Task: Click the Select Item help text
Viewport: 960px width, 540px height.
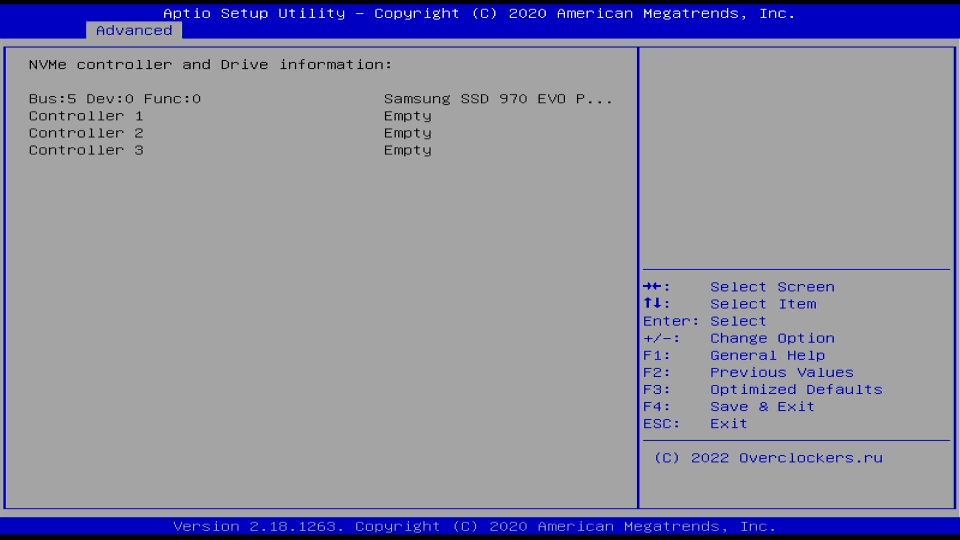Action: point(763,304)
